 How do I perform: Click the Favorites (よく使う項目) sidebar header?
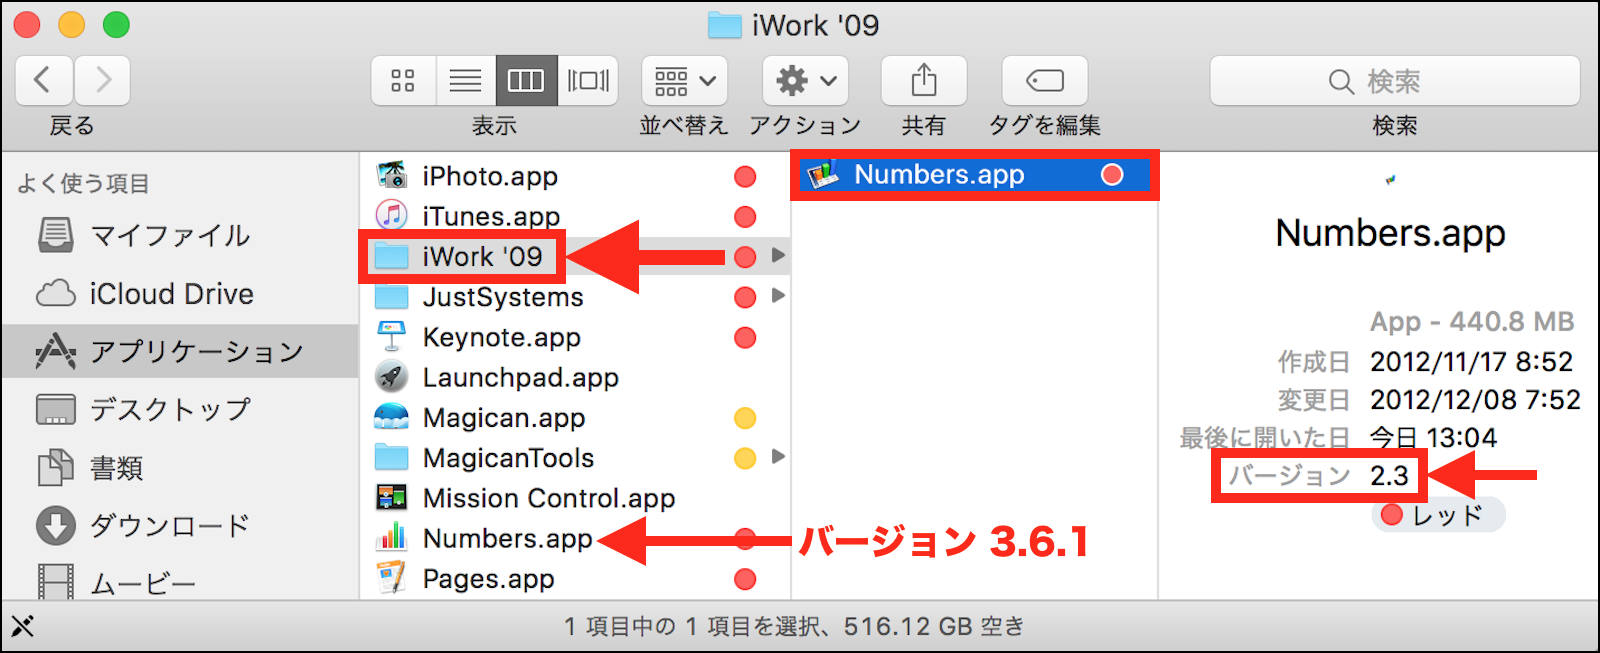point(83,184)
